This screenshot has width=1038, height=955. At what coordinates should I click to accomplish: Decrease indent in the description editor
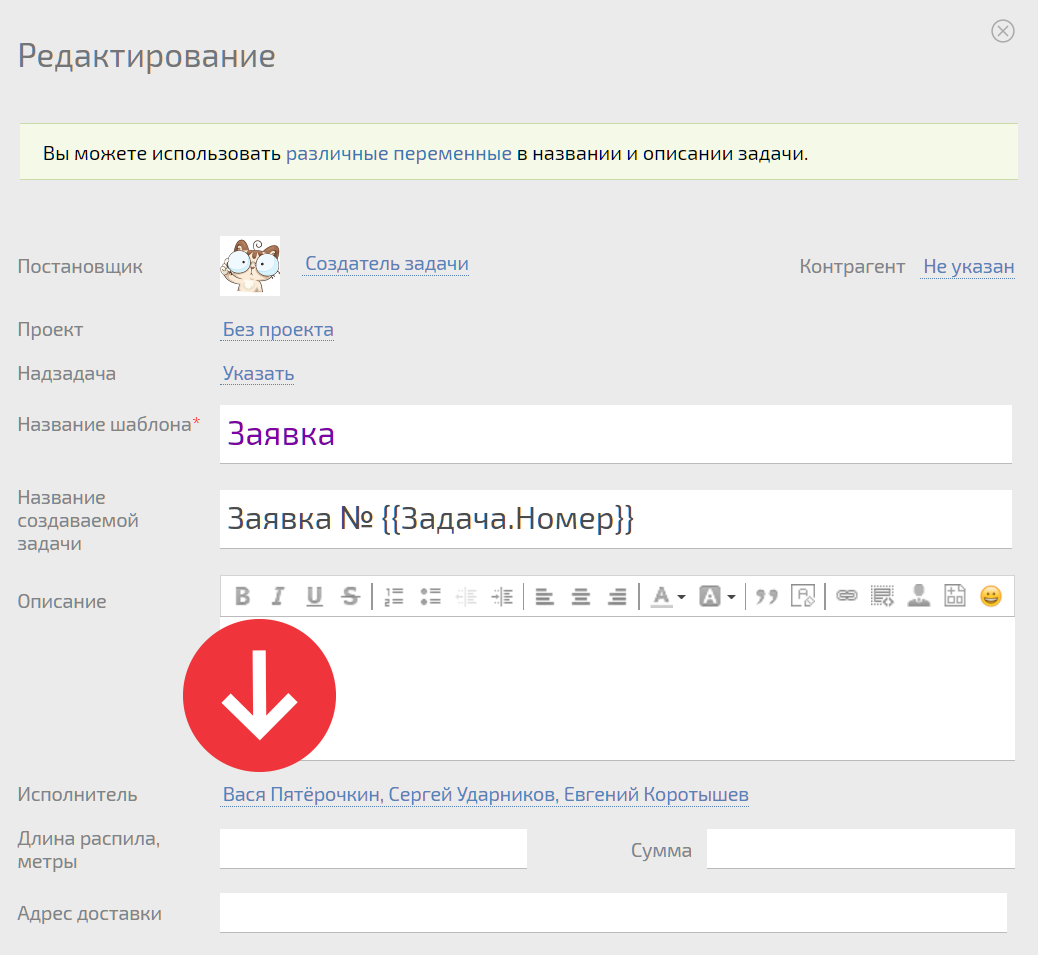[466, 596]
